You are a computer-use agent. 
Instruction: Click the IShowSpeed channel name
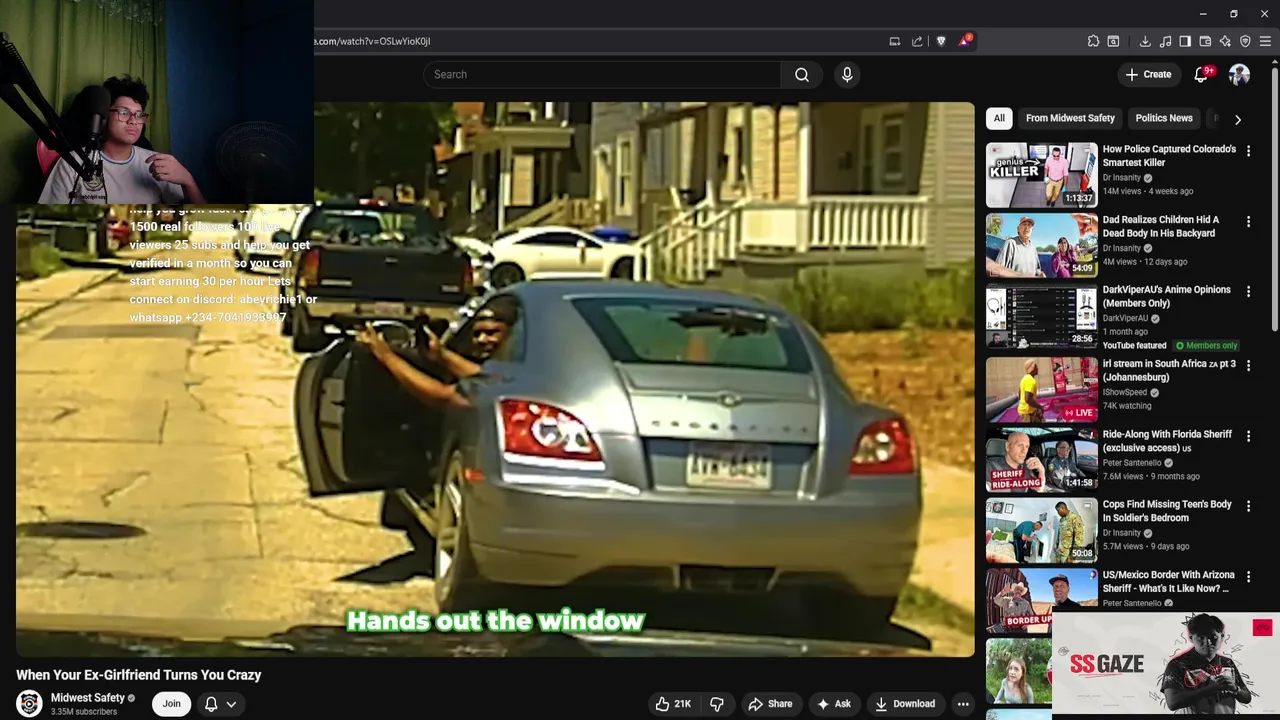click(1125, 392)
